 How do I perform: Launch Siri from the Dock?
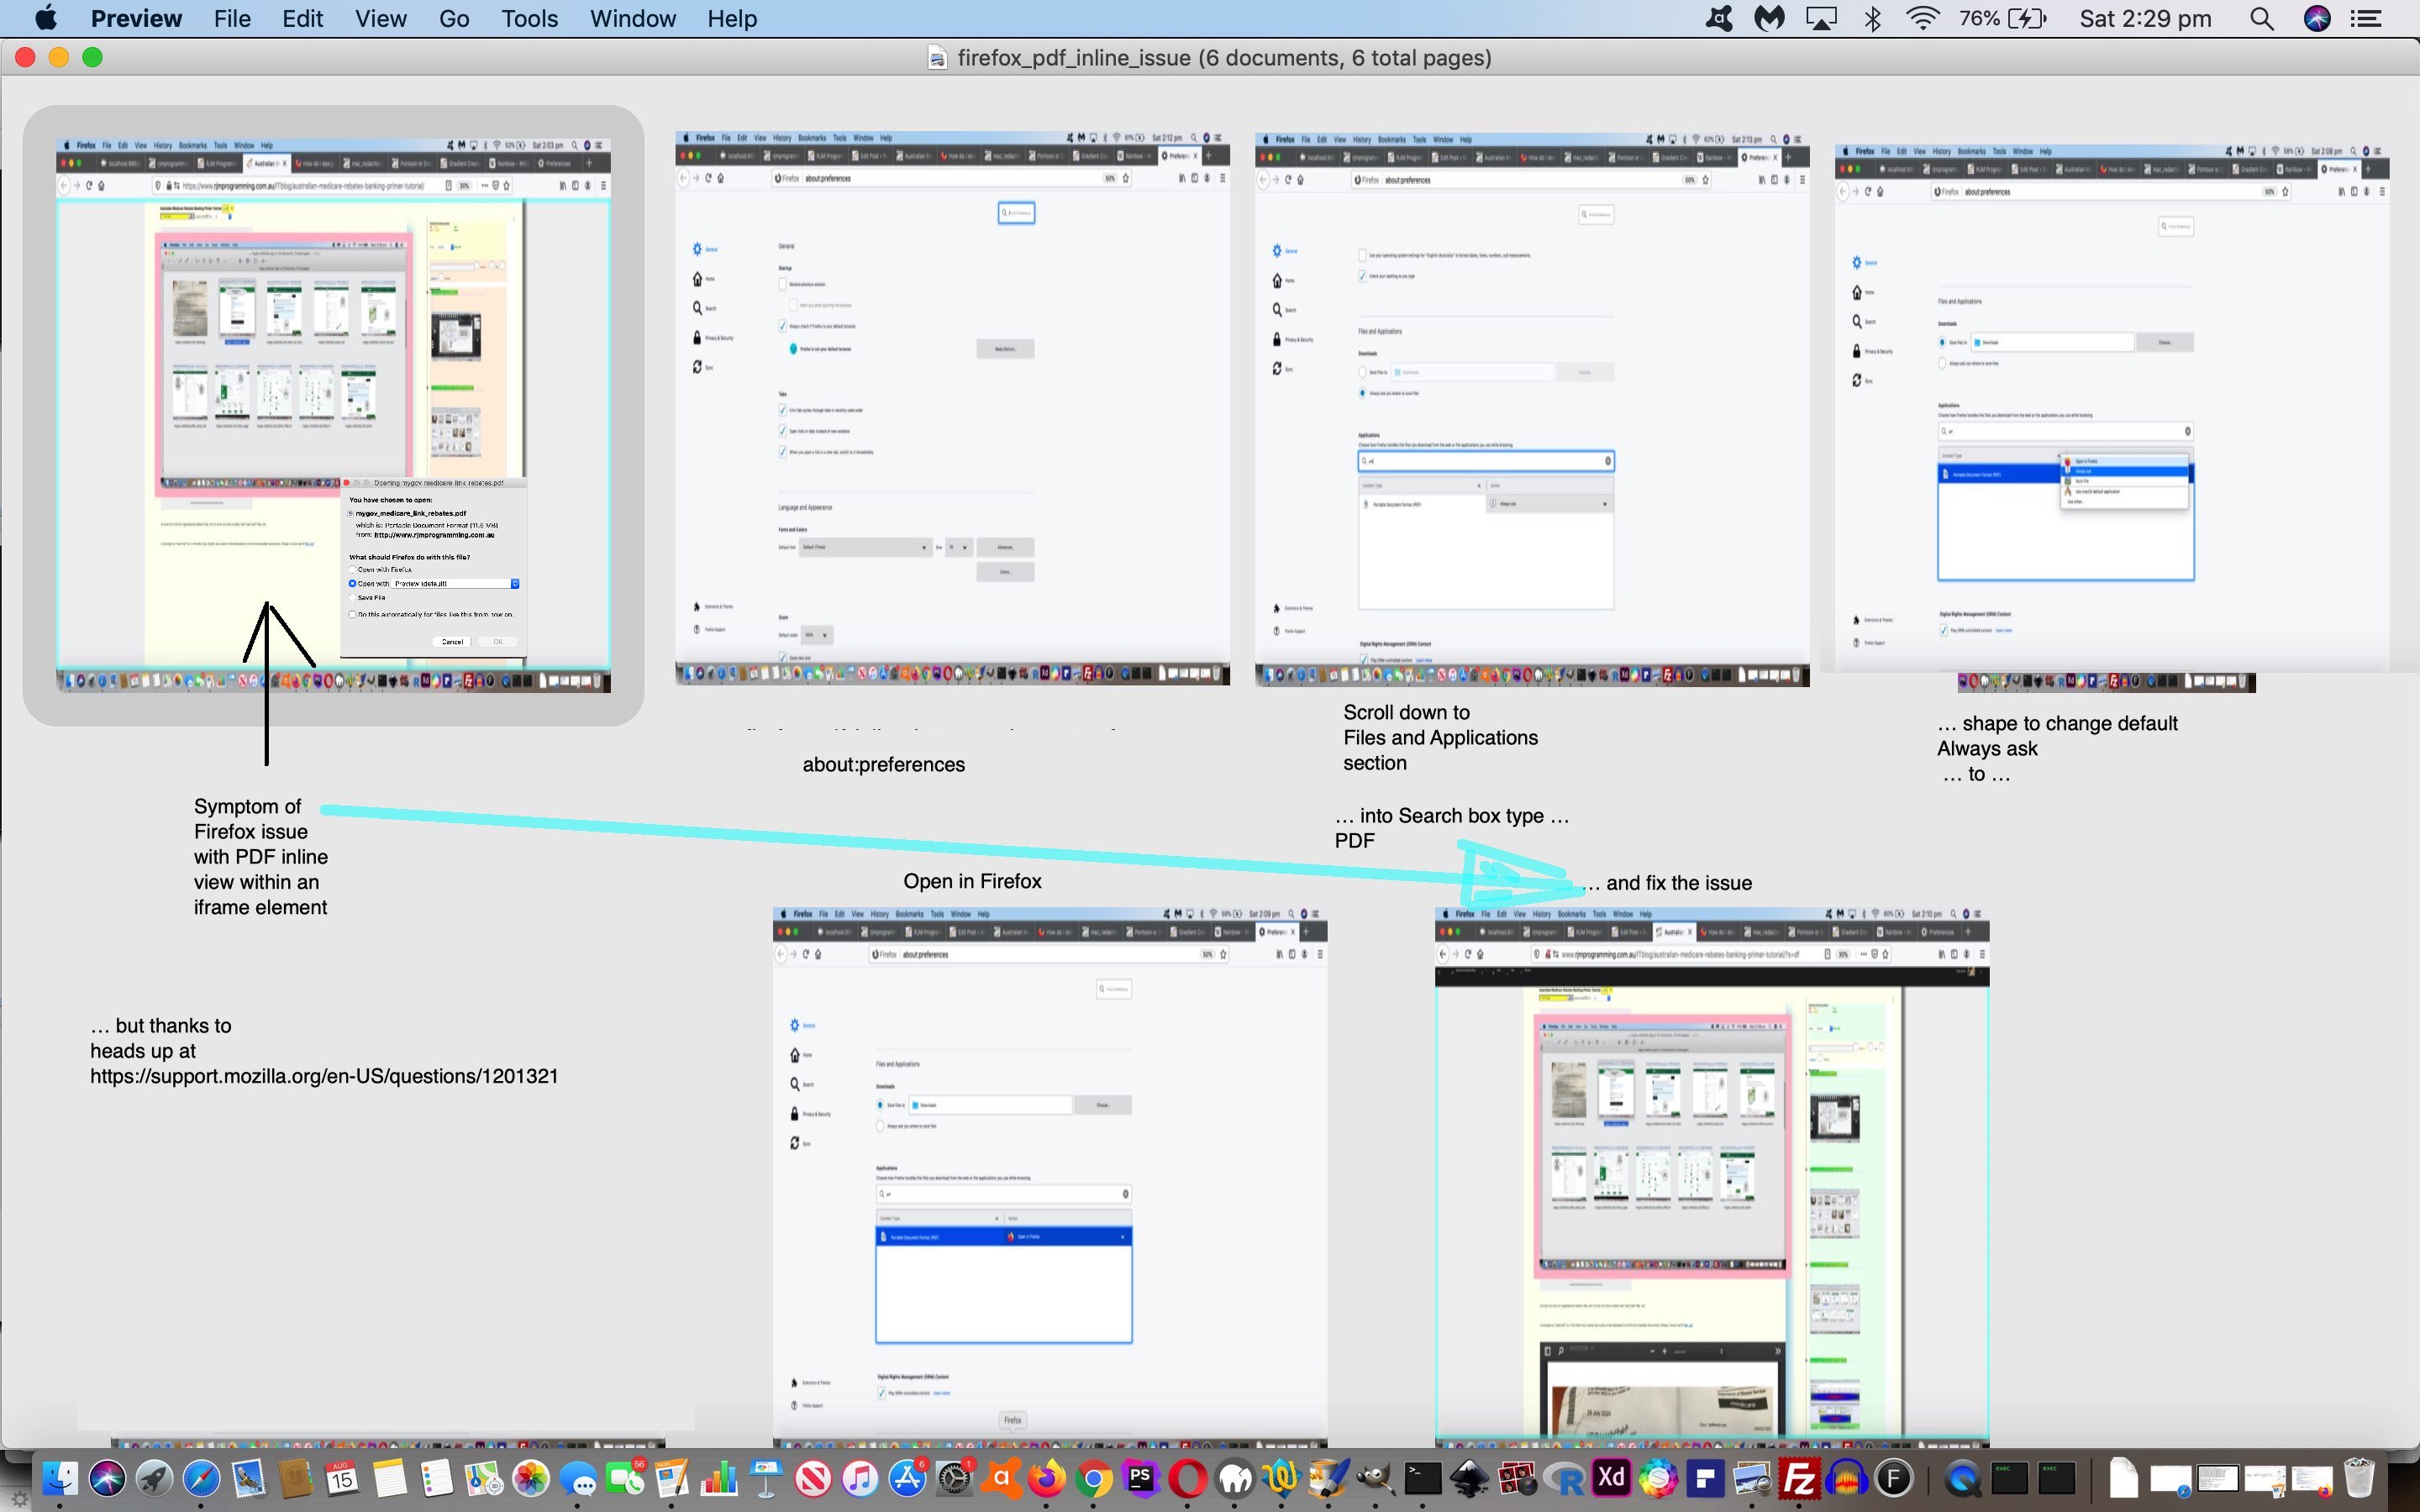coord(108,1478)
